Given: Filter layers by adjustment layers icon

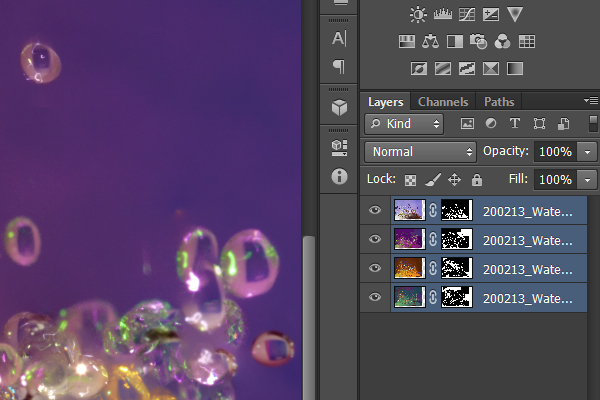Looking at the screenshot, I should click(x=491, y=123).
